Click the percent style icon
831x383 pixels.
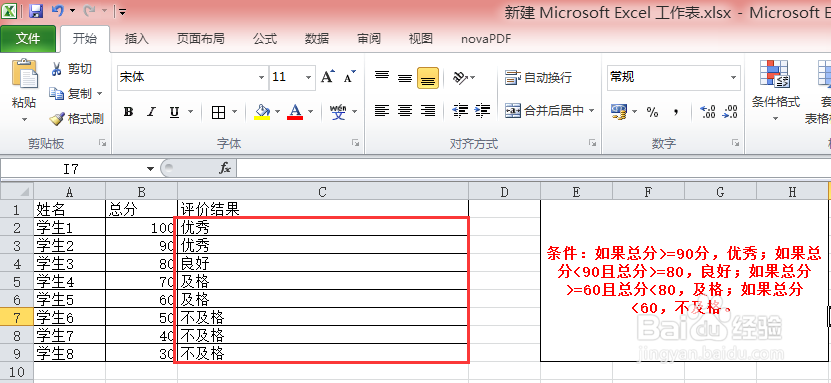(652, 112)
